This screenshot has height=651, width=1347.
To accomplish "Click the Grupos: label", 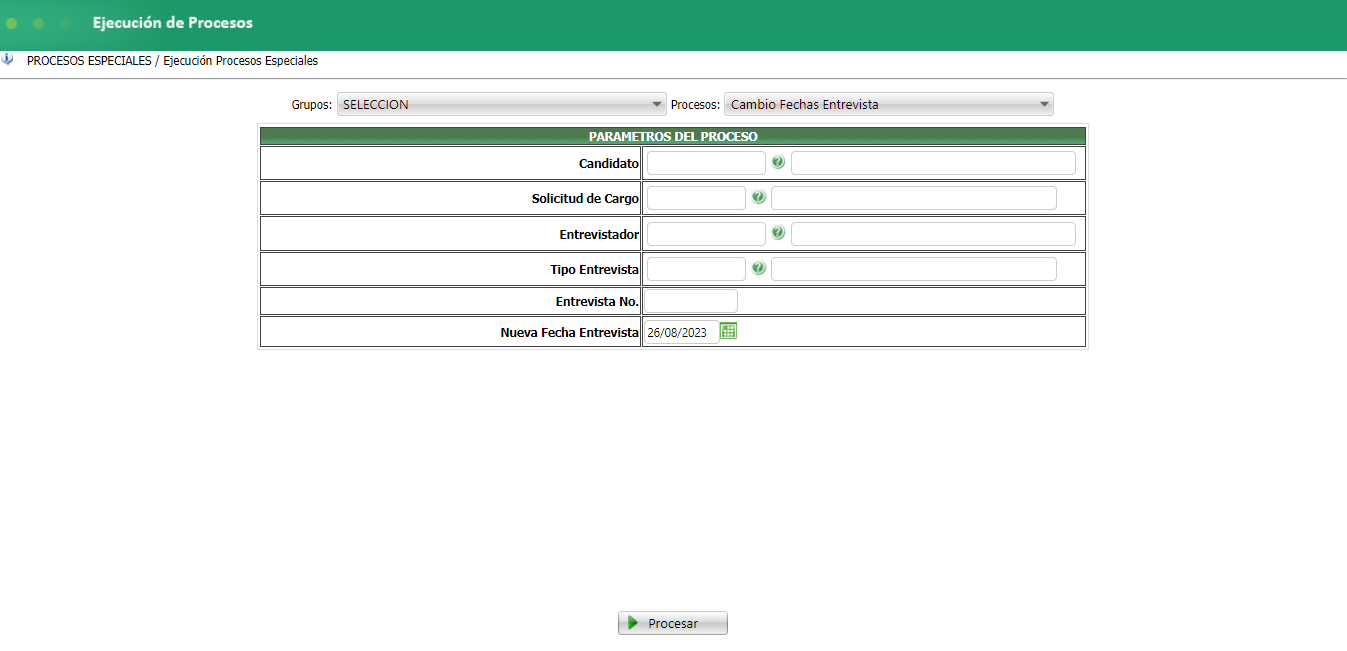I will point(311,104).
